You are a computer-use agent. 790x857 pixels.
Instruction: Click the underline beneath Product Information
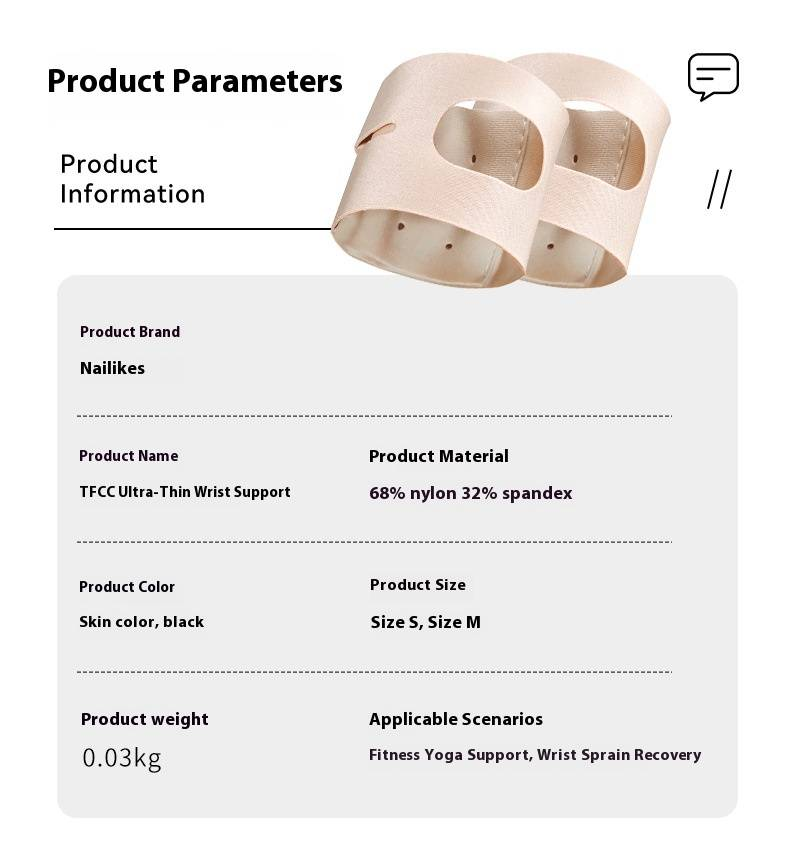[192, 229]
